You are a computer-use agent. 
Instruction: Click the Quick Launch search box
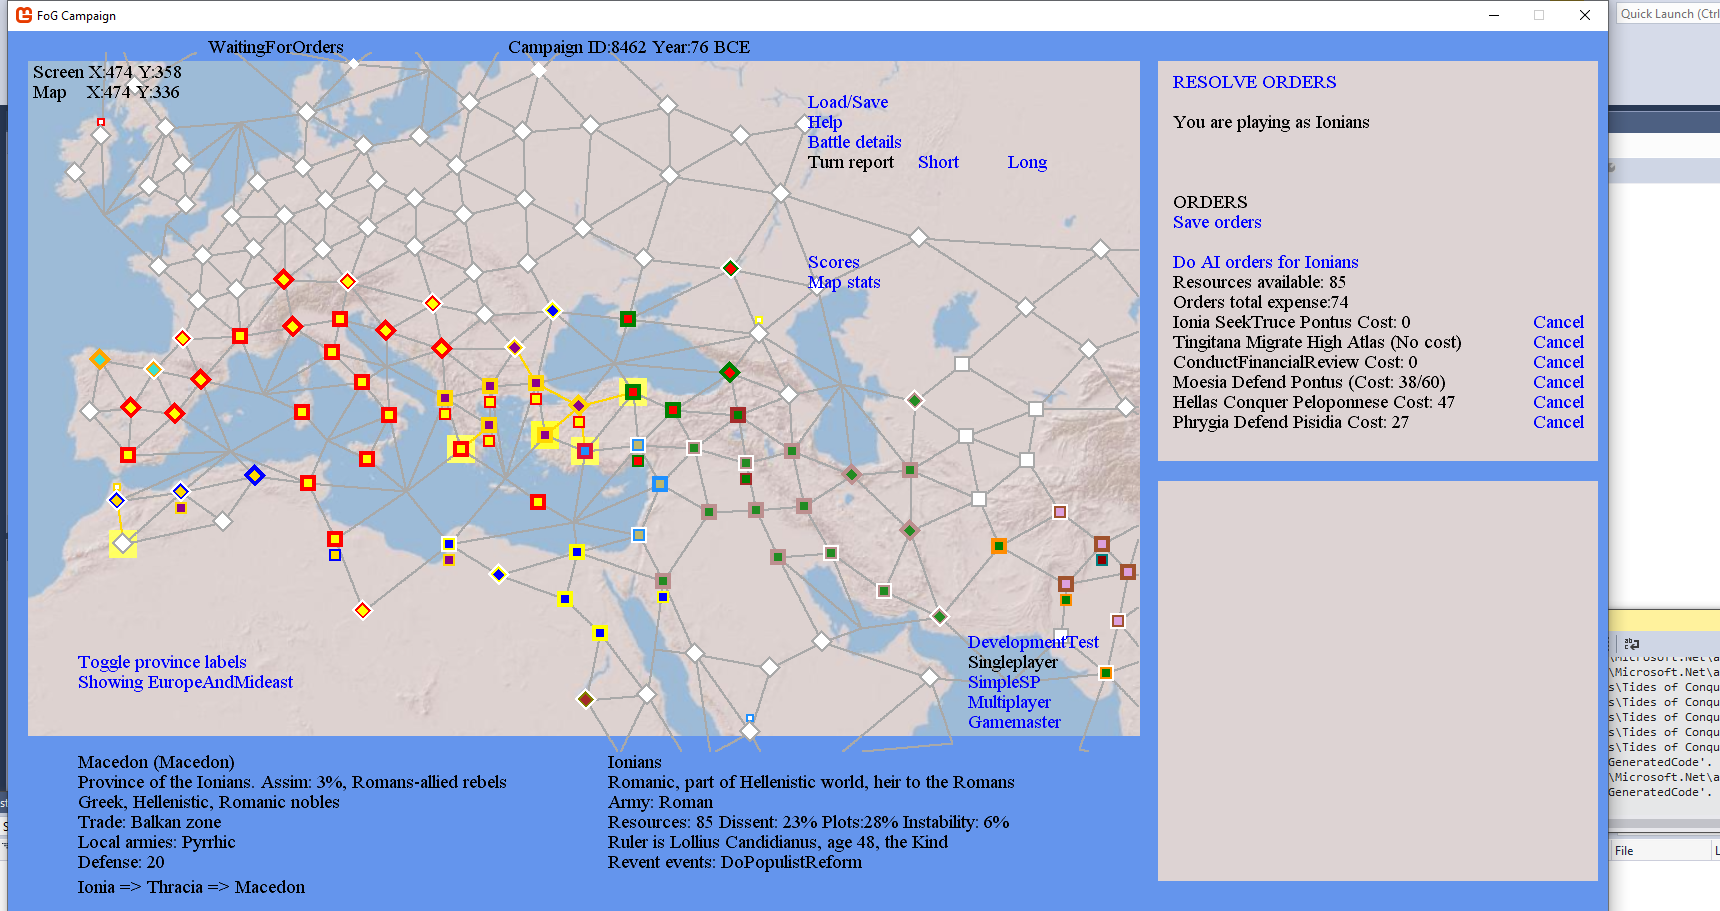[x=1666, y=14]
